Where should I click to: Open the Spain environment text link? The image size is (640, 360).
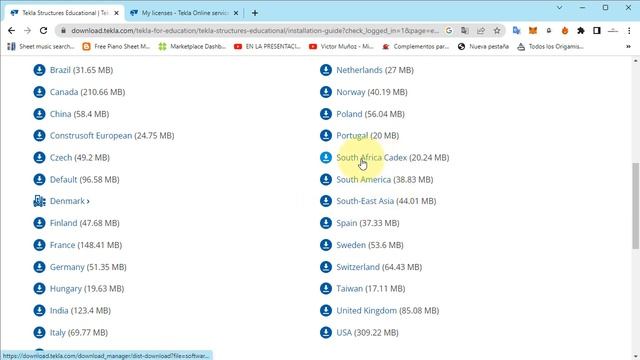point(347,223)
